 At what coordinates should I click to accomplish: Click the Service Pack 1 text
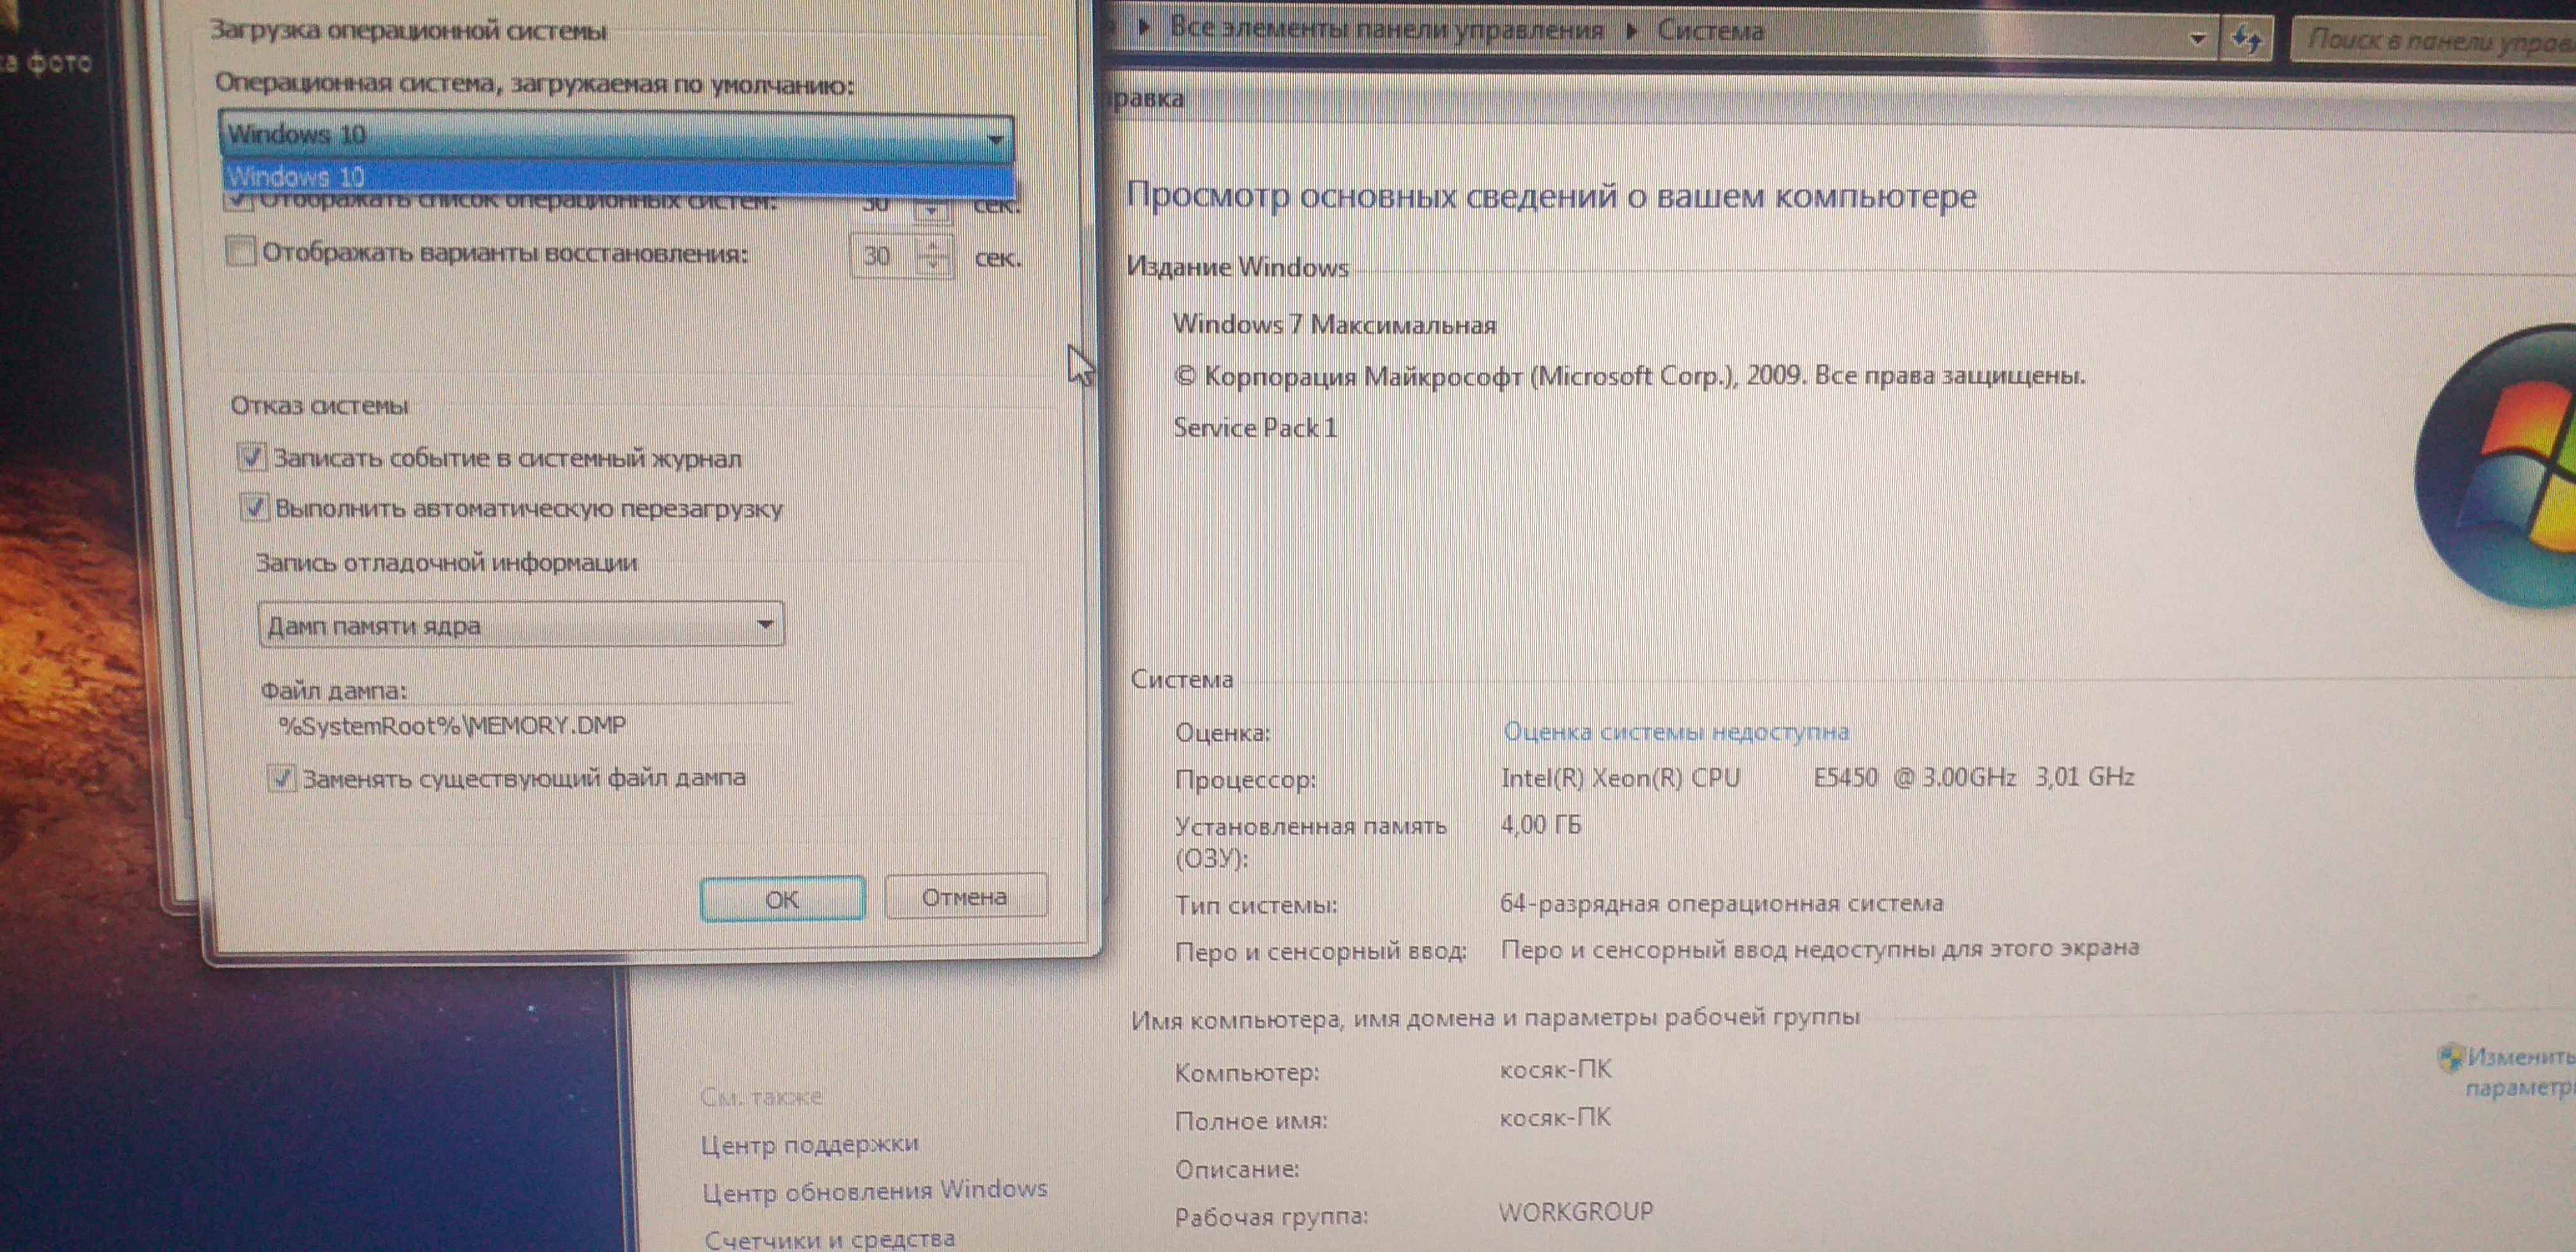(1255, 428)
